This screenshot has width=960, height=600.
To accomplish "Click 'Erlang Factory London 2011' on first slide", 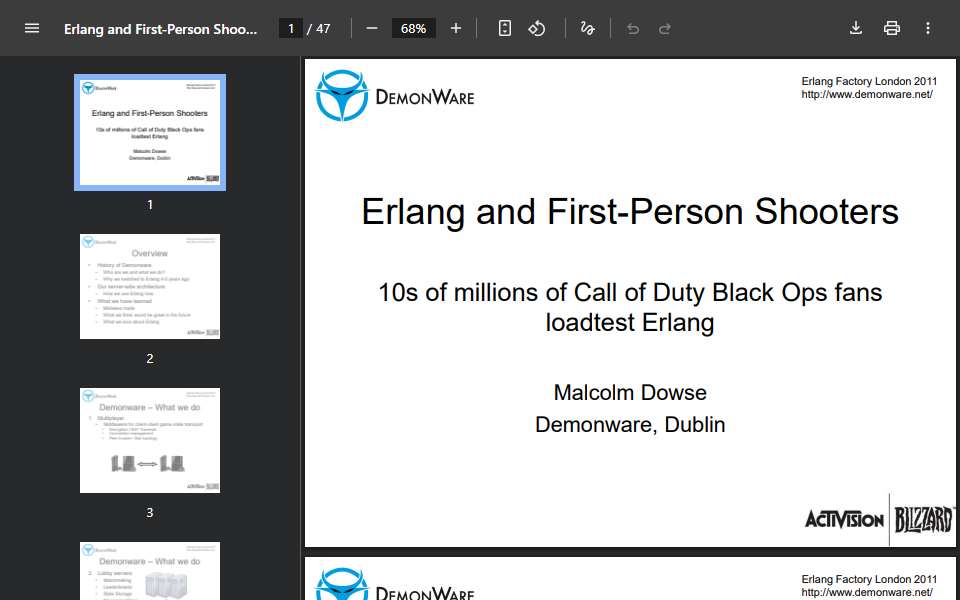I will pyautogui.click(x=869, y=81).
